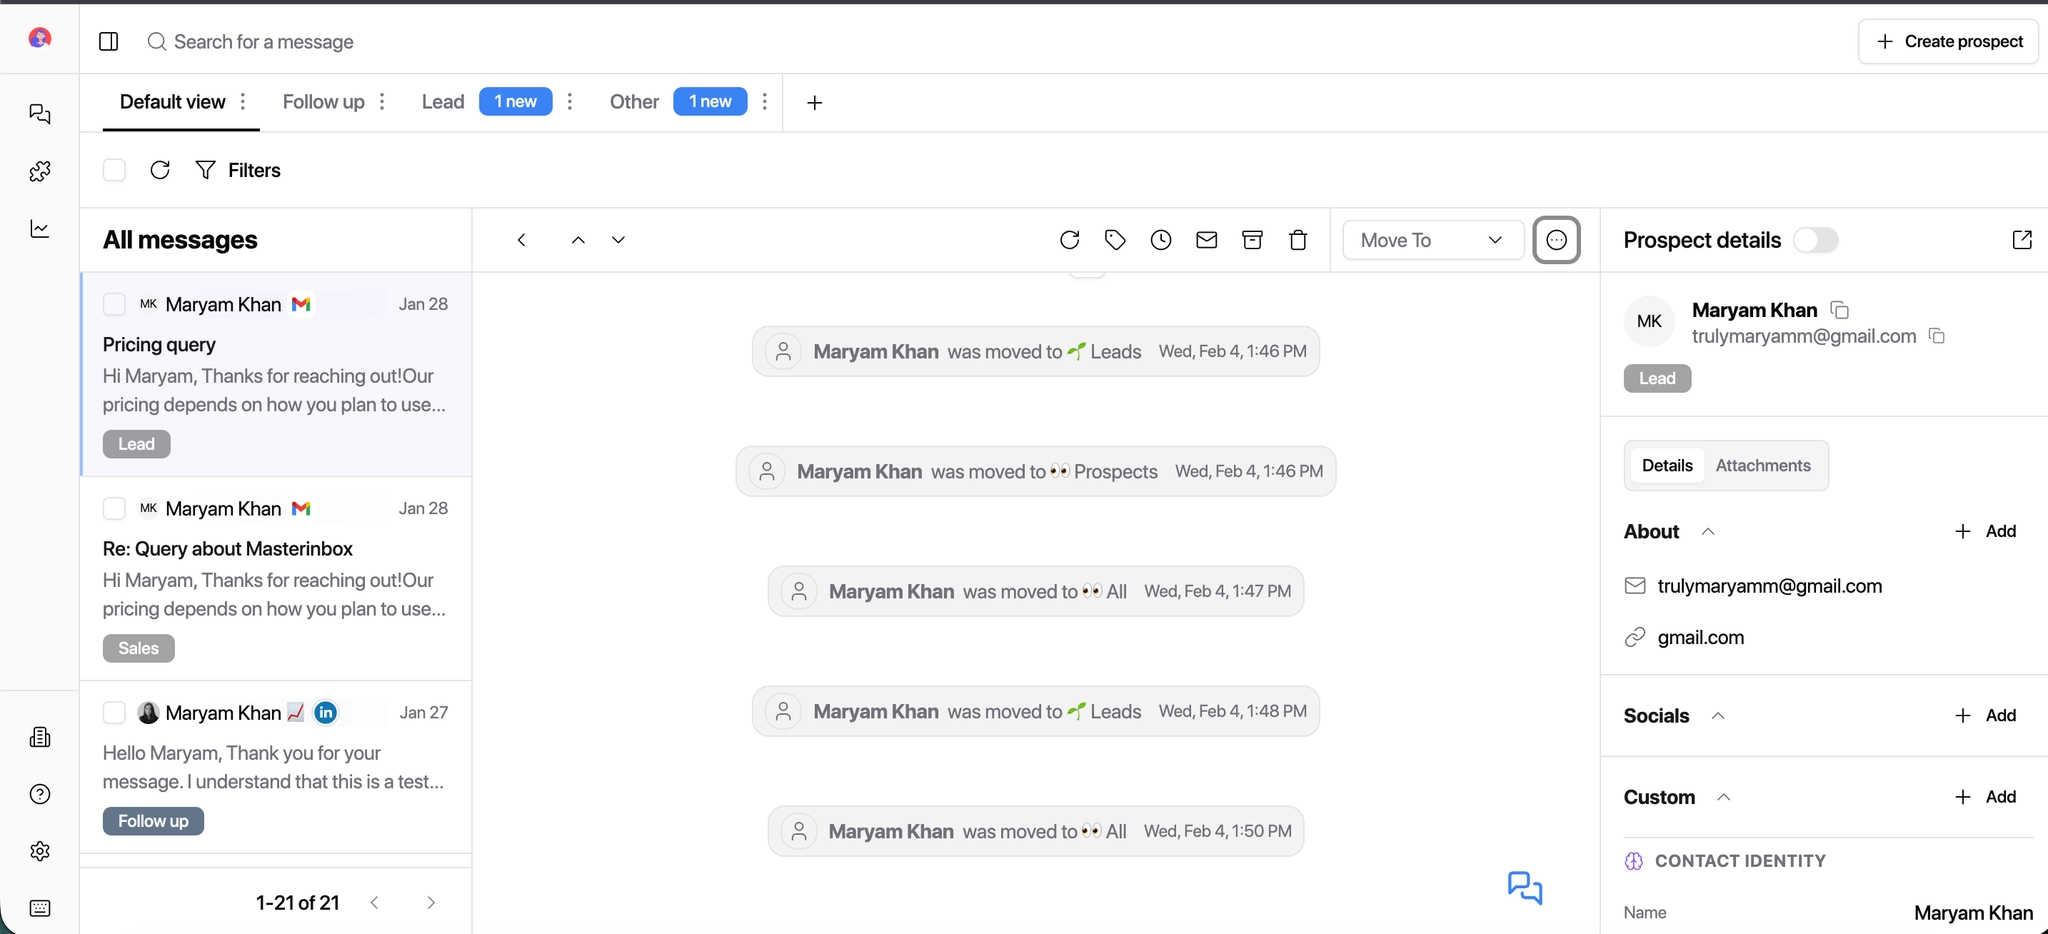Open the Move To dropdown
The width and height of the screenshot is (2048, 934).
(1432, 240)
